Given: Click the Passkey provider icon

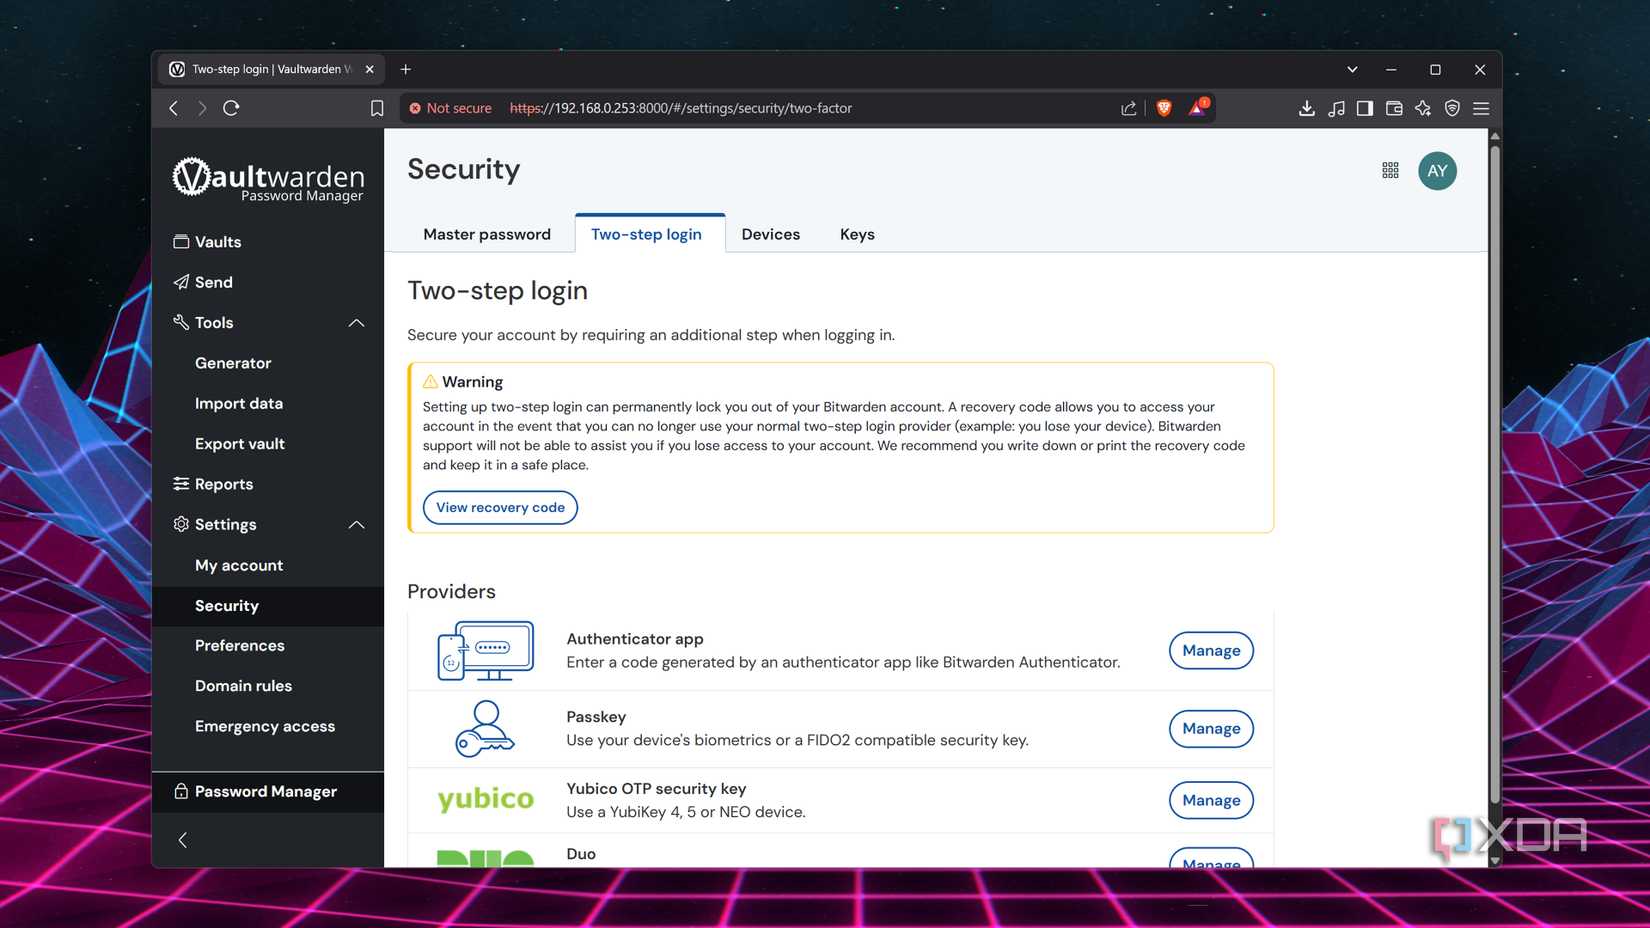Looking at the screenshot, I should (485, 729).
